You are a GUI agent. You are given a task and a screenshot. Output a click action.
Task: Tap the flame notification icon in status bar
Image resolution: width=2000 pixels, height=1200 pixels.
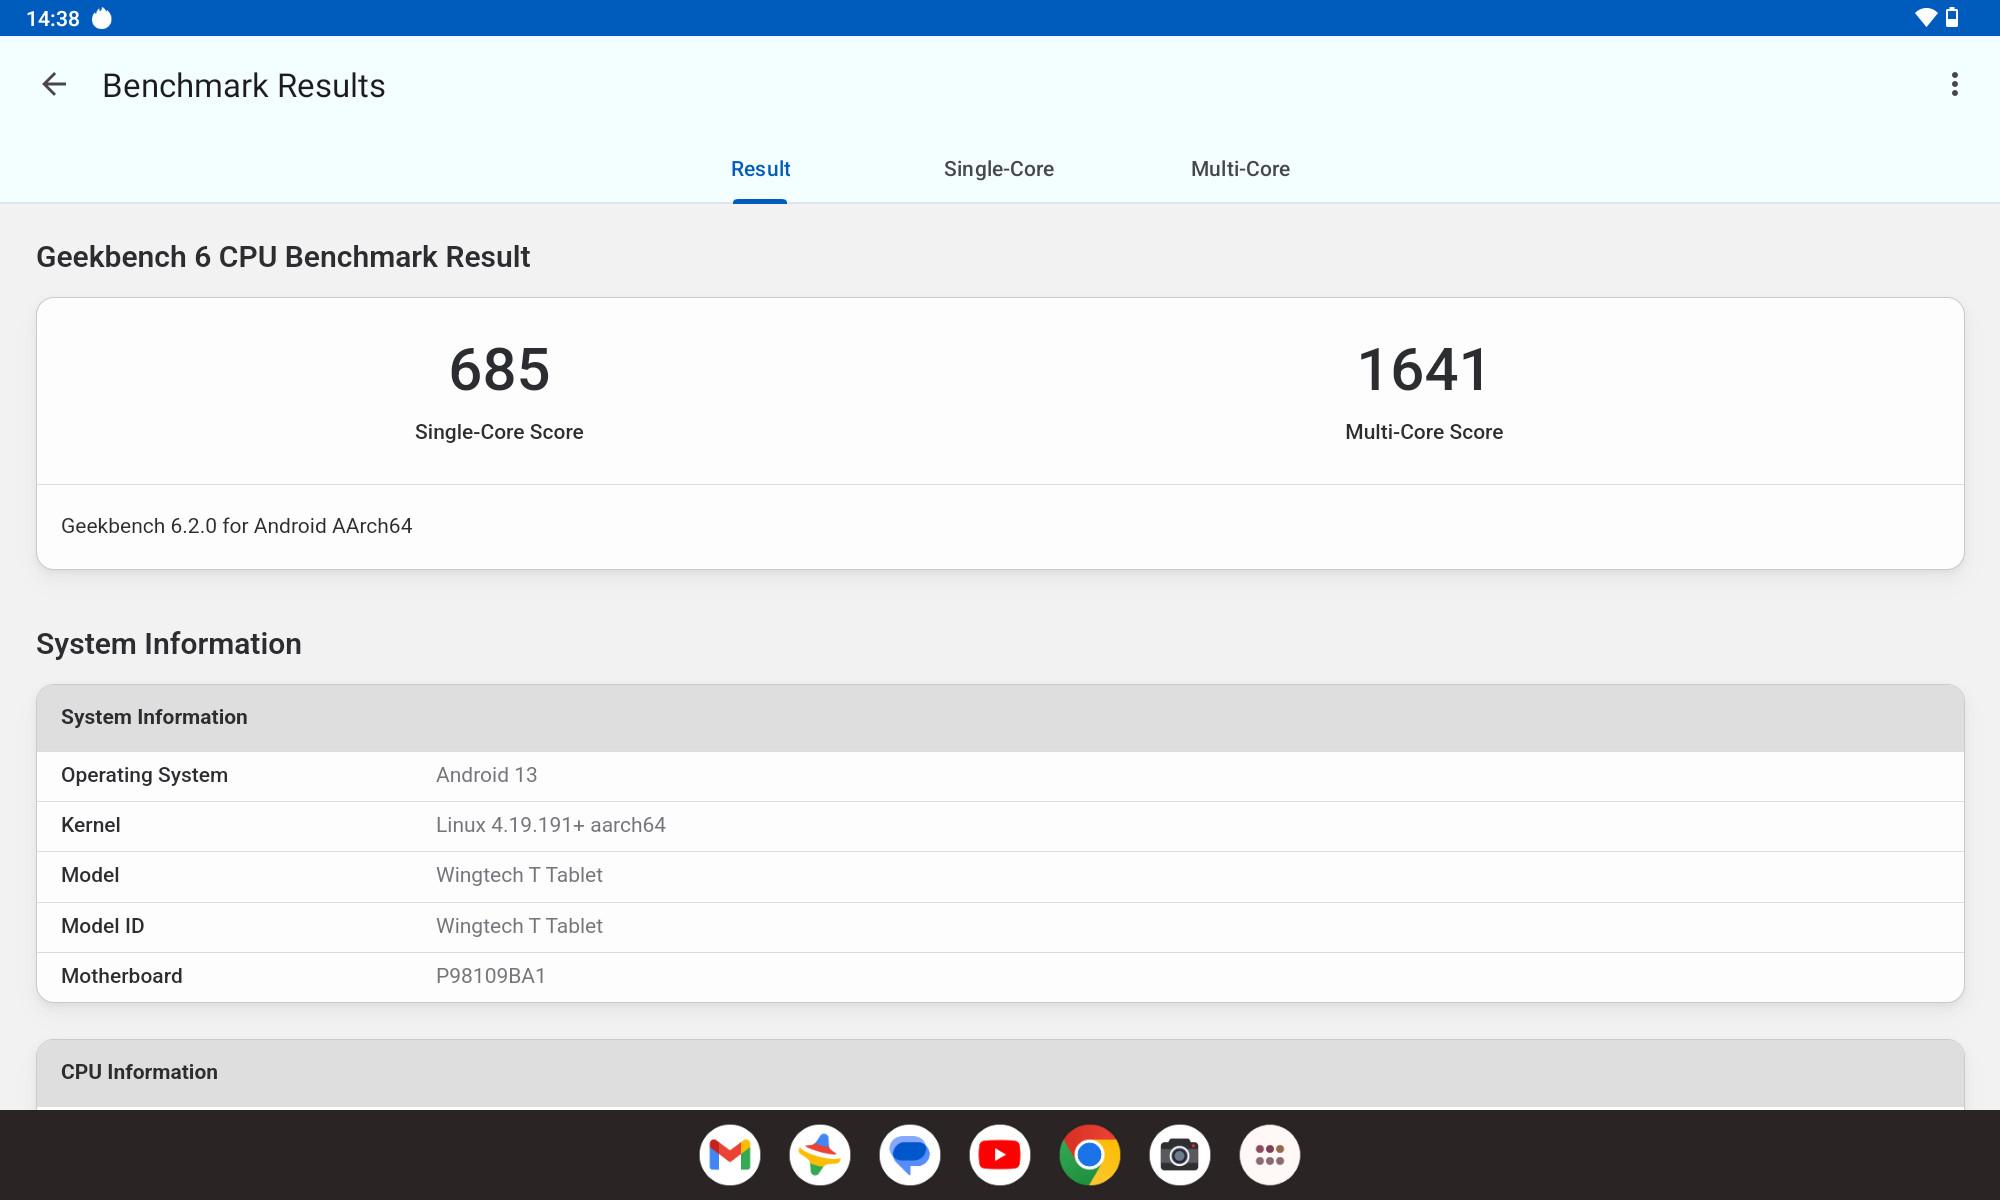click(101, 18)
